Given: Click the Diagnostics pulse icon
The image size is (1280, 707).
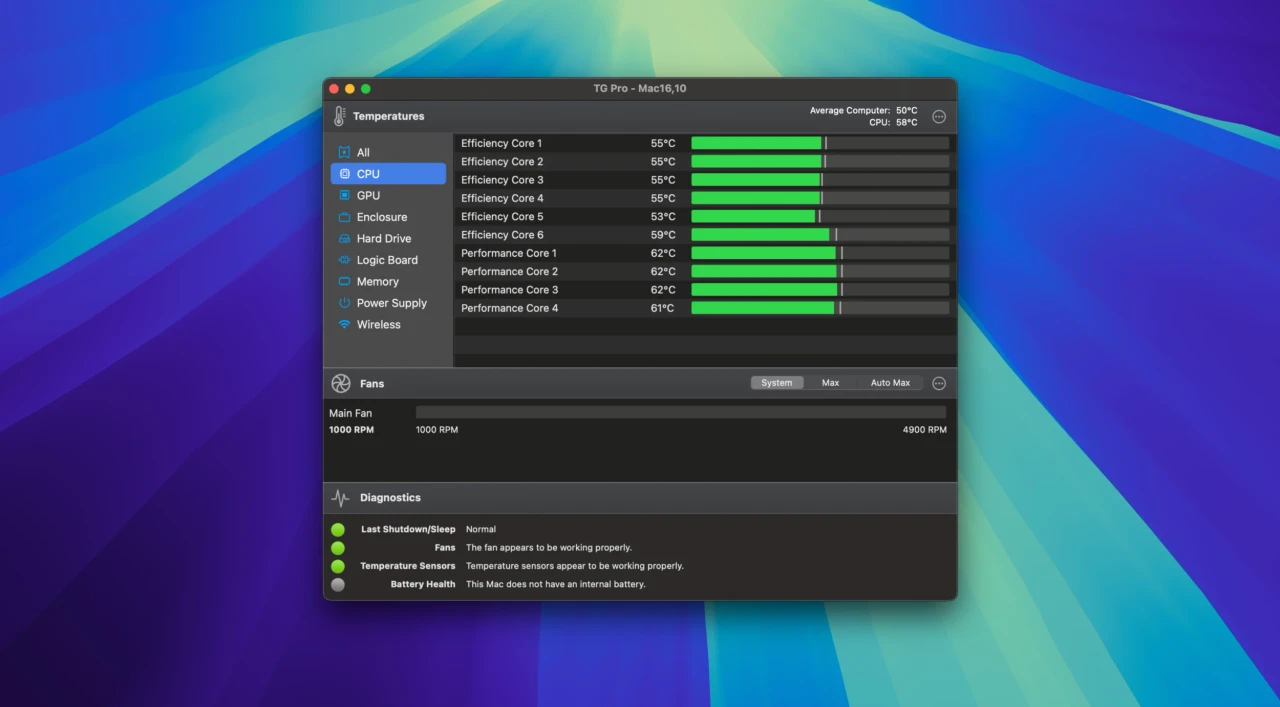Looking at the screenshot, I should point(341,497).
